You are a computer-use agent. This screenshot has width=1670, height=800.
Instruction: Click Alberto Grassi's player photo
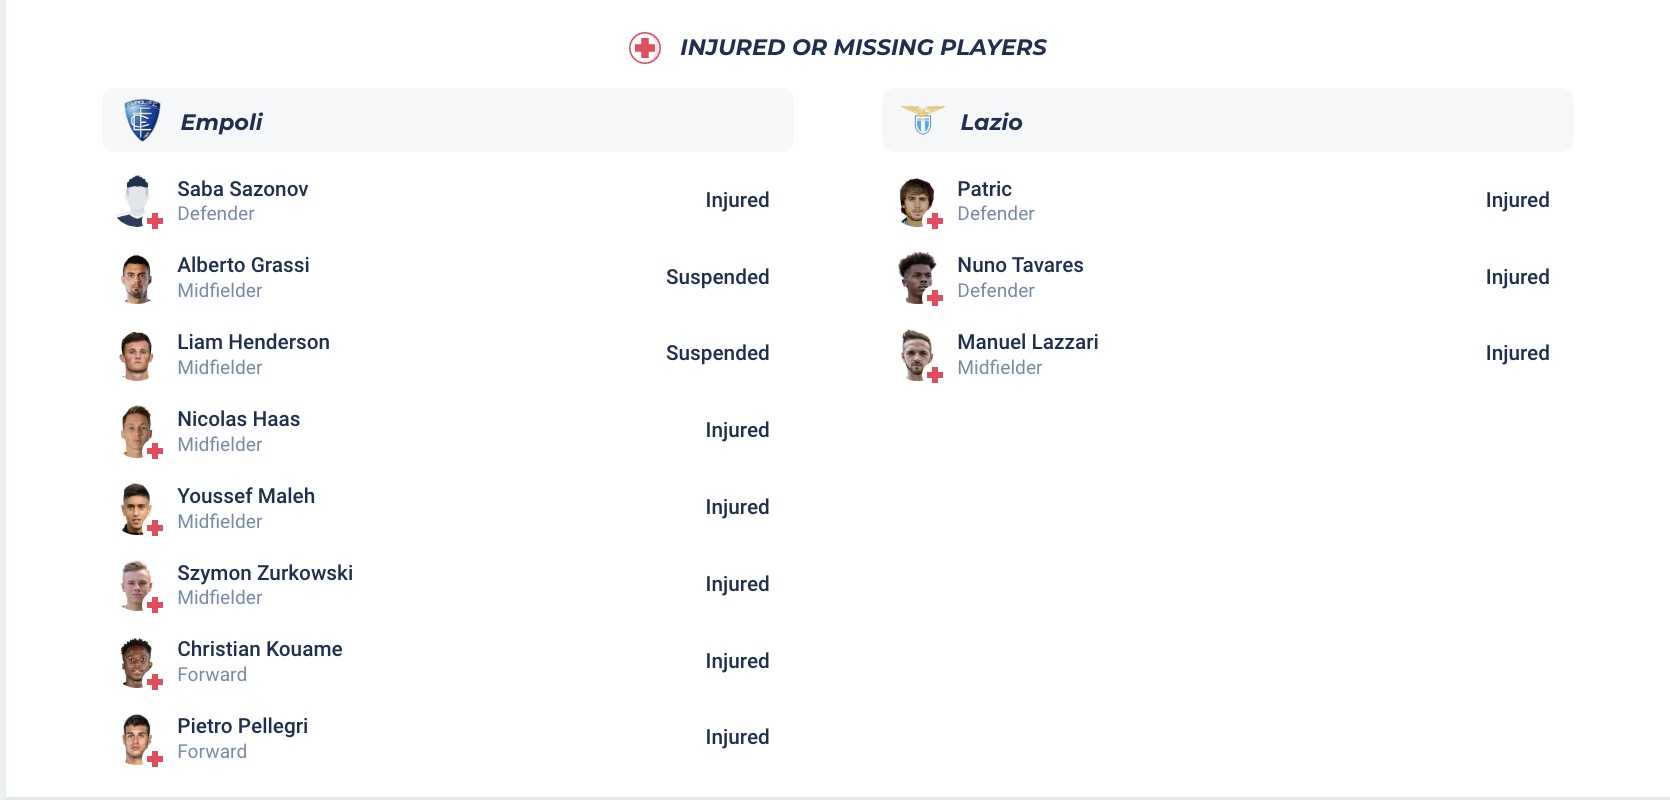(x=137, y=278)
